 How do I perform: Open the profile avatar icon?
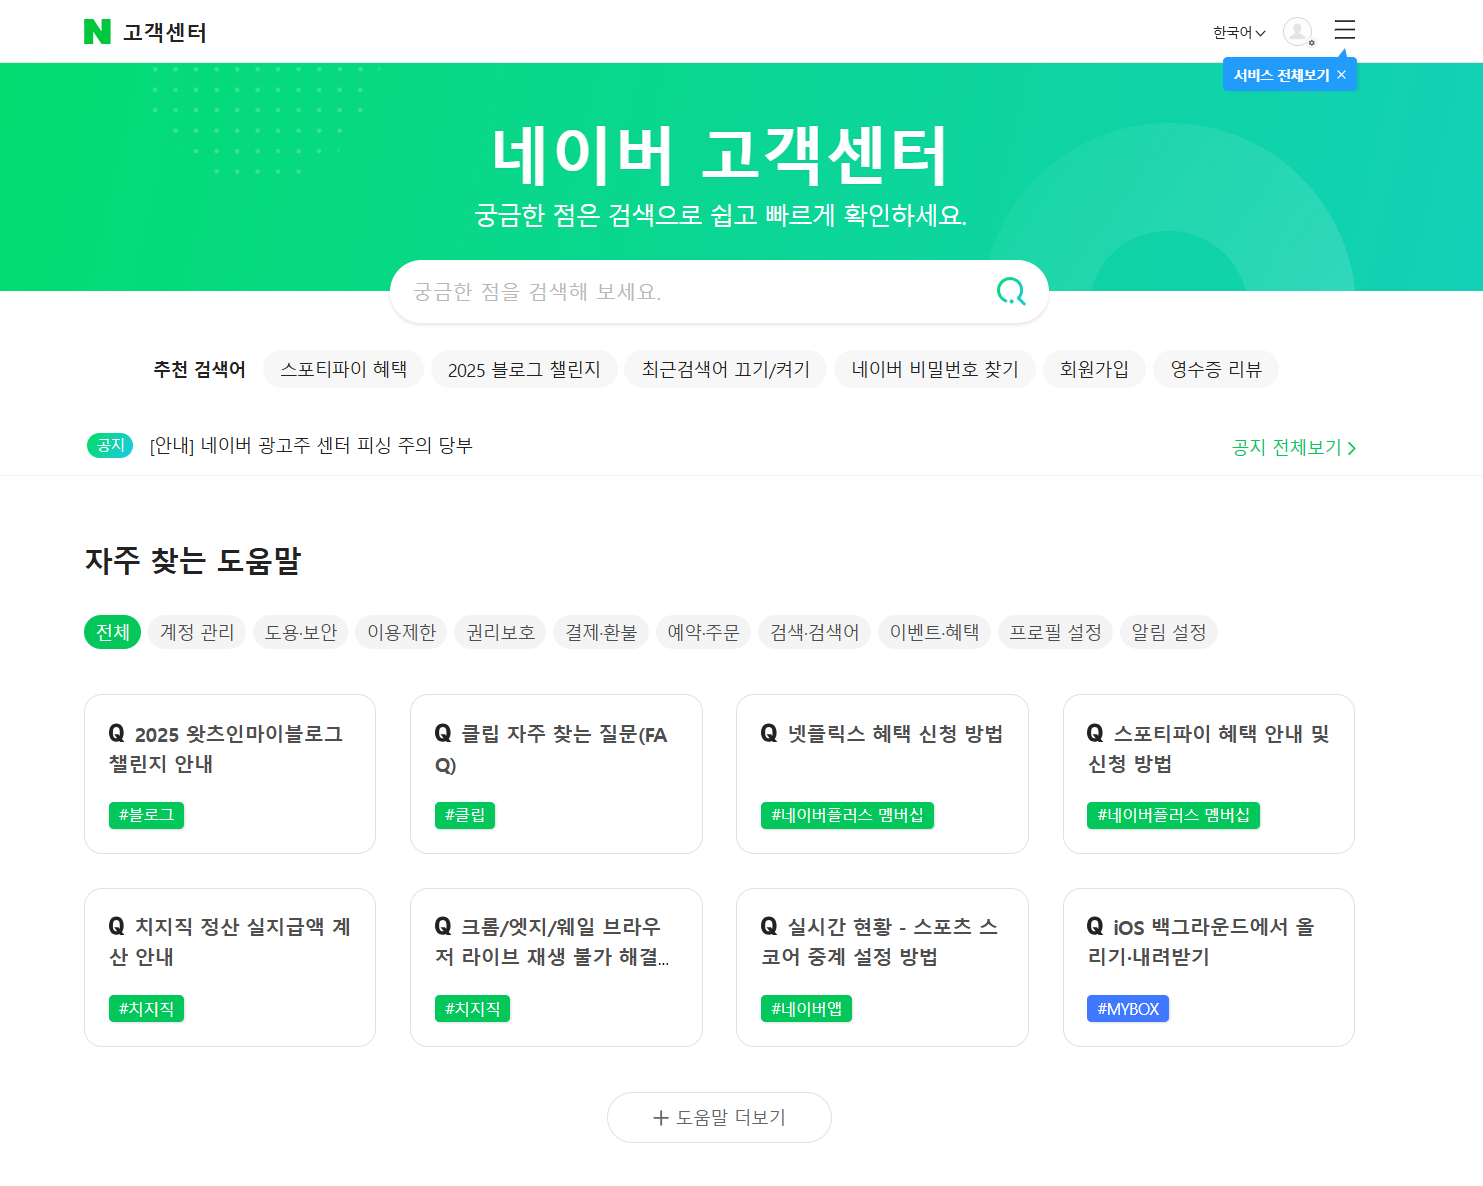pos(1298,32)
